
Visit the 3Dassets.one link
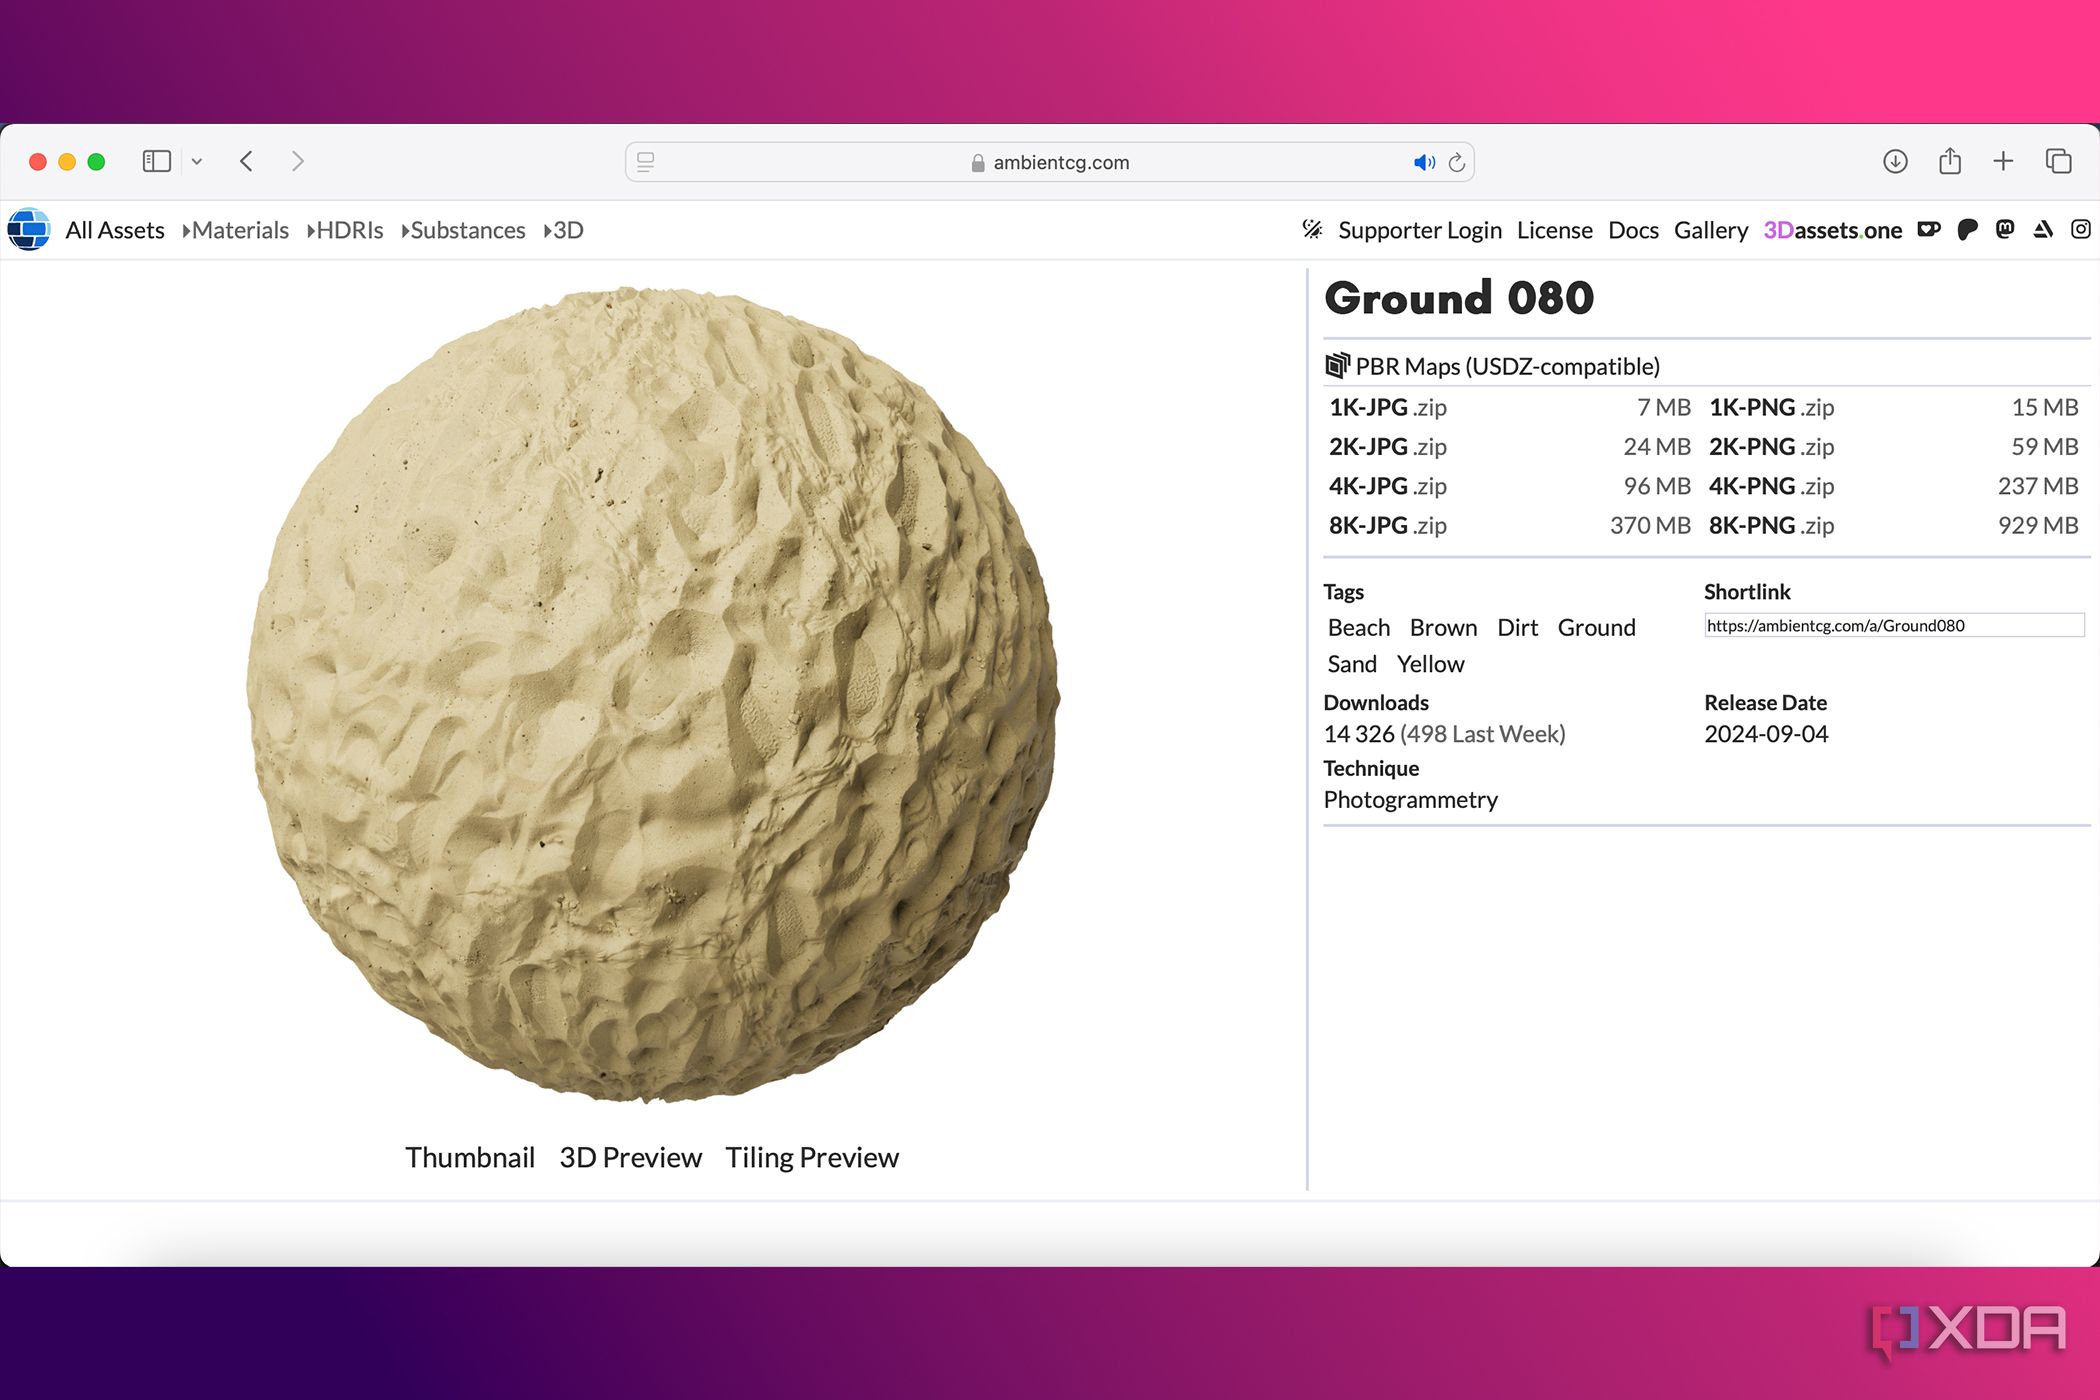point(1833,230)
